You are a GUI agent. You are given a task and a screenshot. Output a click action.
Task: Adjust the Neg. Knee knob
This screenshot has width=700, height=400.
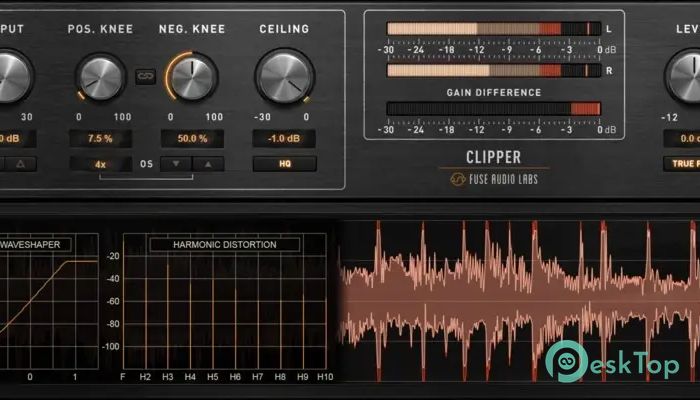193,77
